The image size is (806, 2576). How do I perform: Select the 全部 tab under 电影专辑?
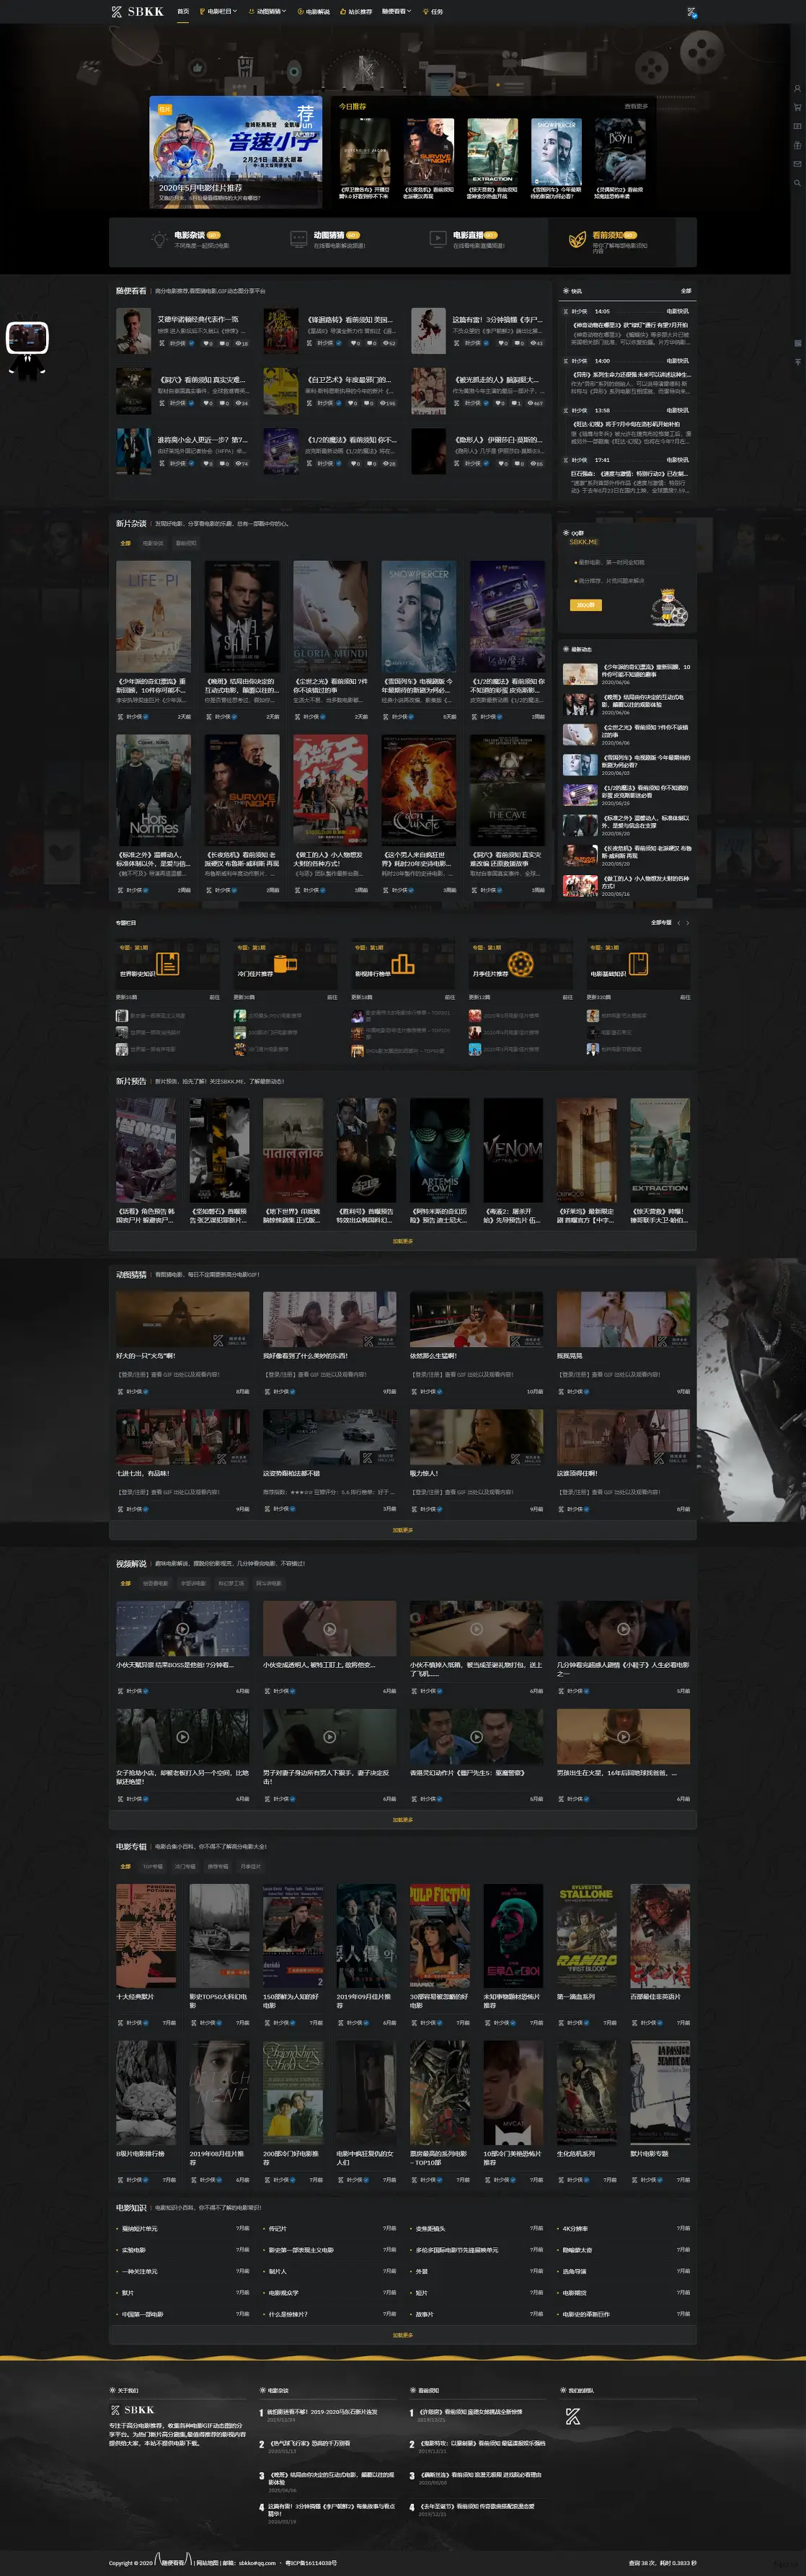(x=125, y=1866)
